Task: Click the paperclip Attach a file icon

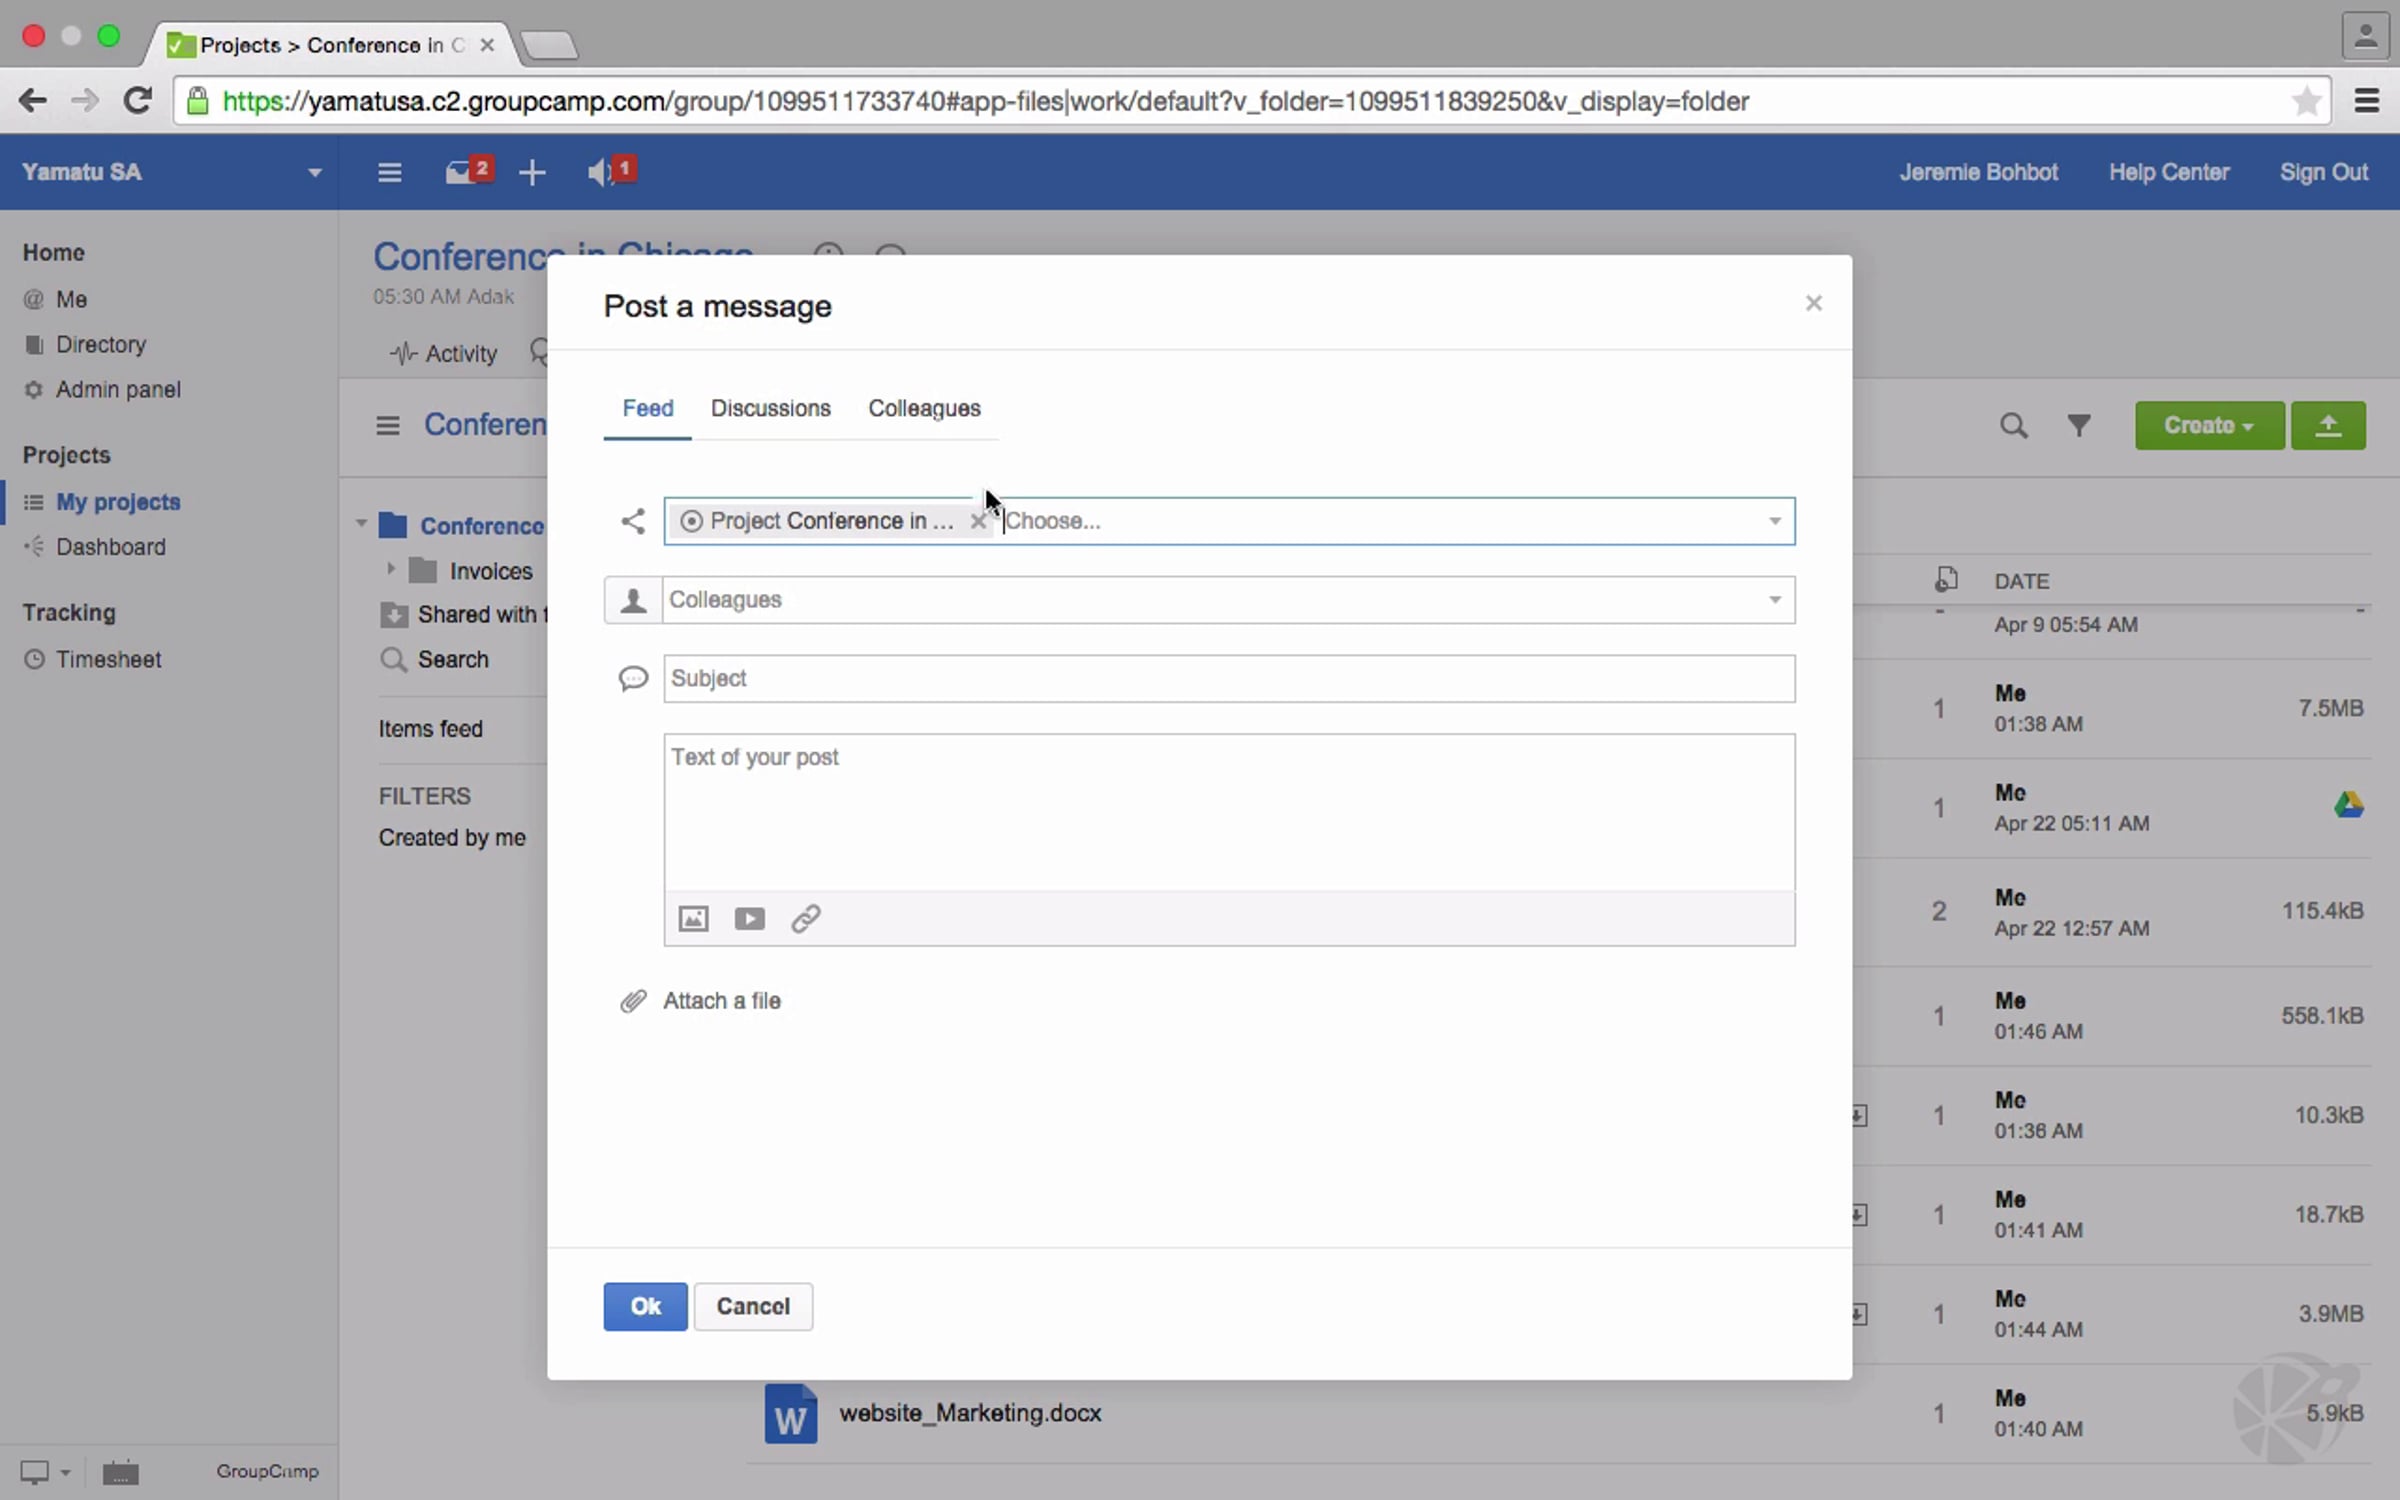Action: pos(633,1001)
